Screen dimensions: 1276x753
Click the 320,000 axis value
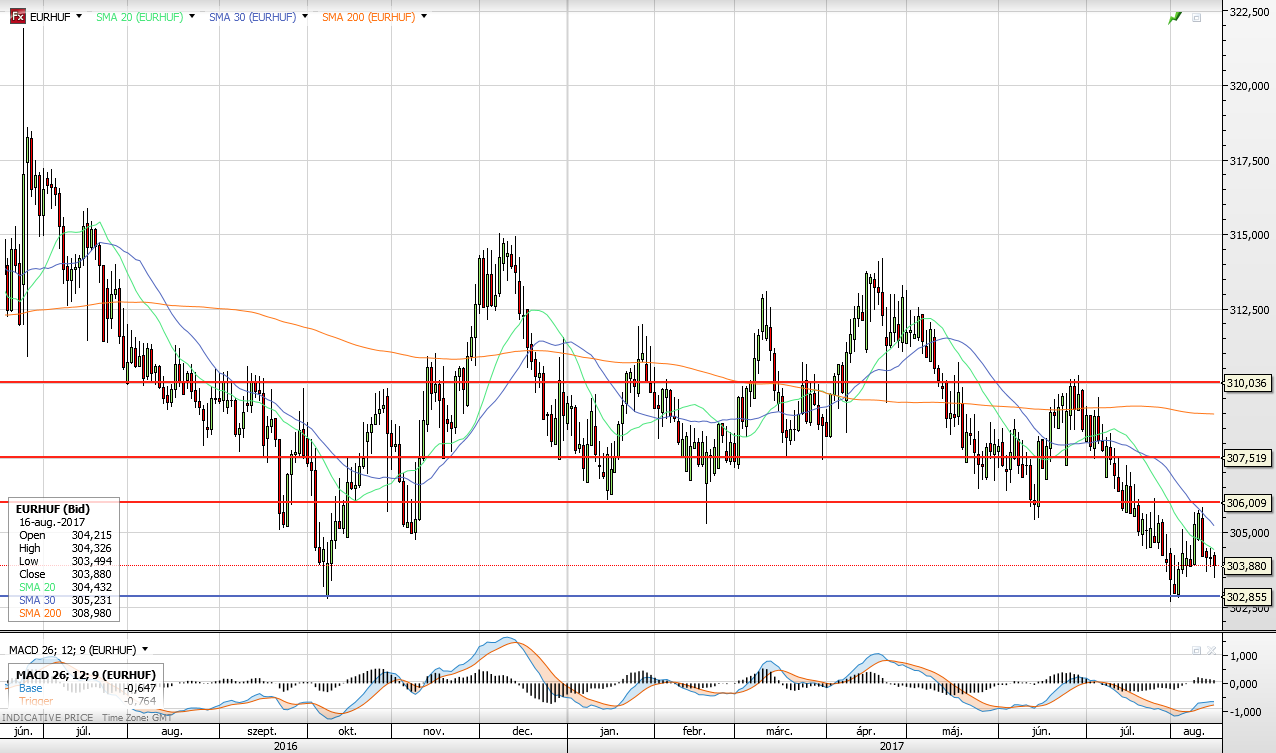(x=1248, y=86)
